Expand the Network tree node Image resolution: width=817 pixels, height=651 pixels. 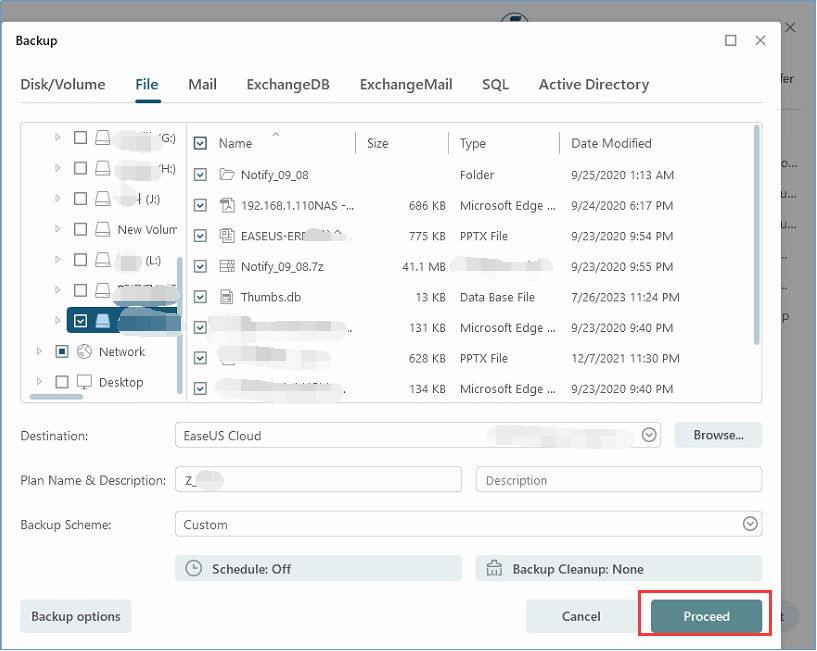[40, 352]
